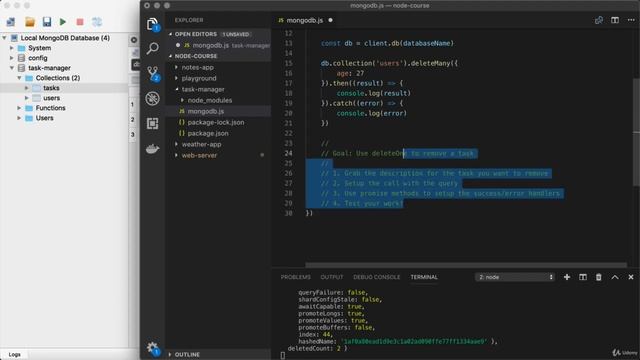
Task: Open the Manage gear menu
Action: (153, 348)
